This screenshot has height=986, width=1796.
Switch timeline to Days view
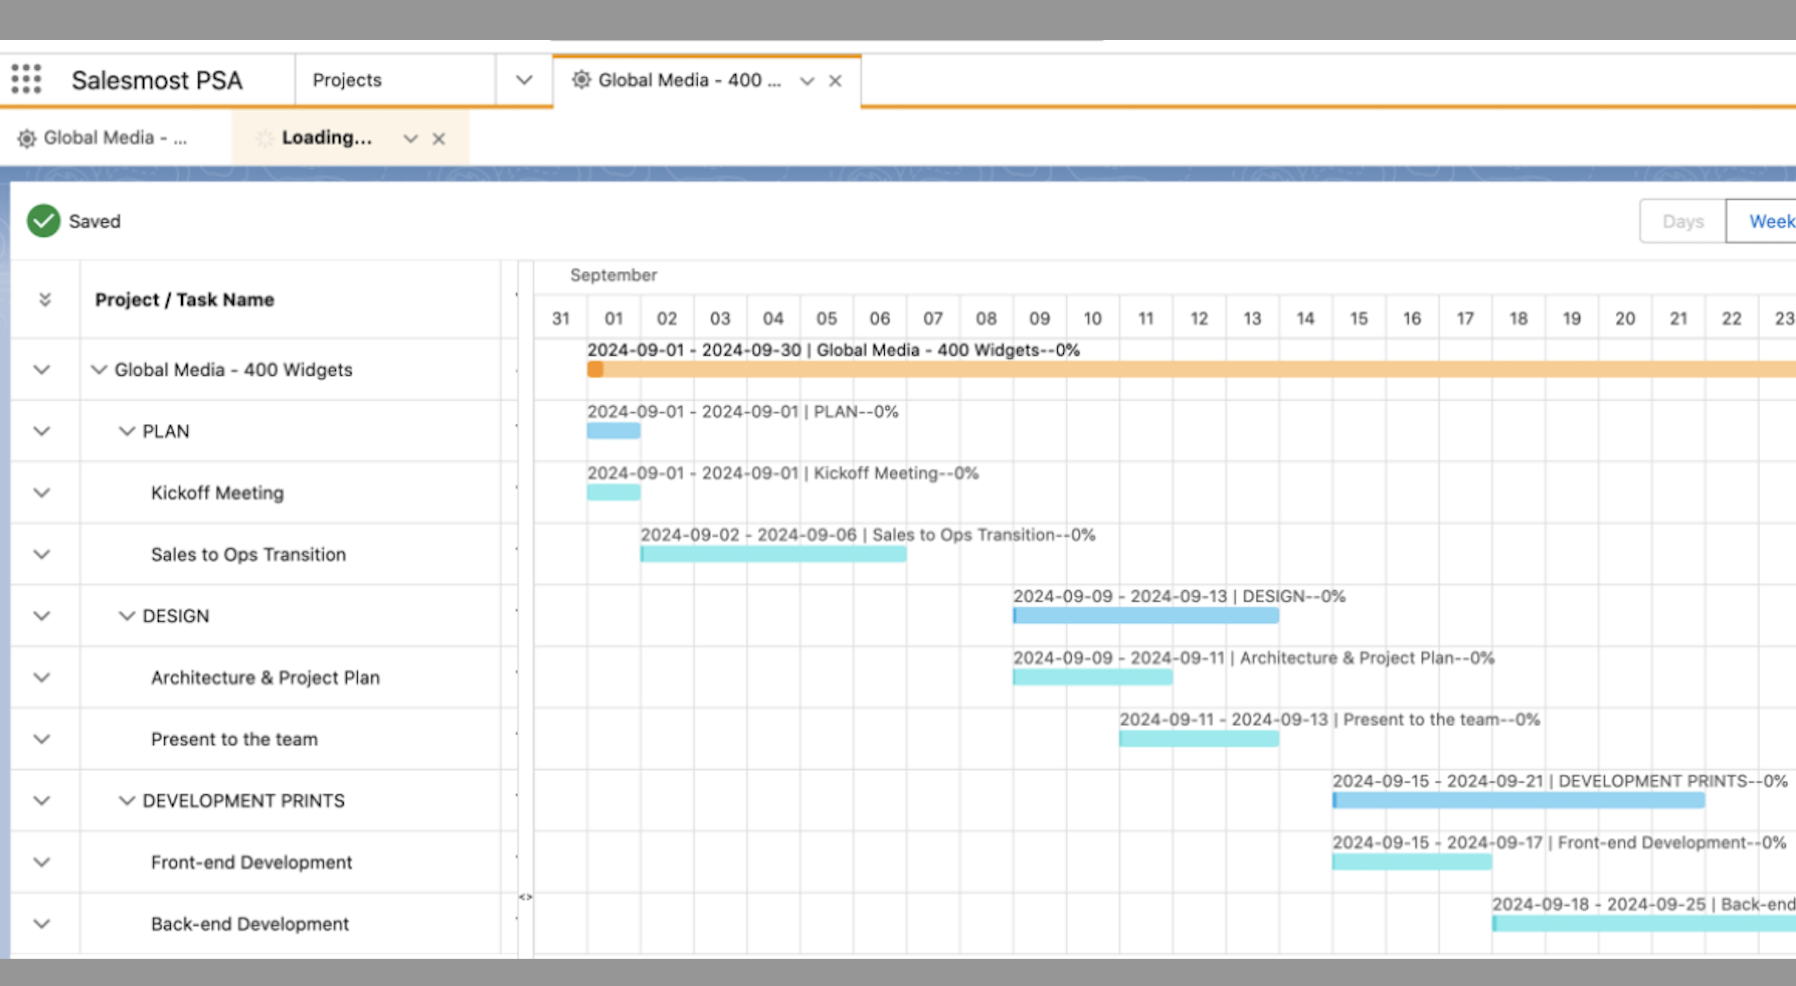1682,221
